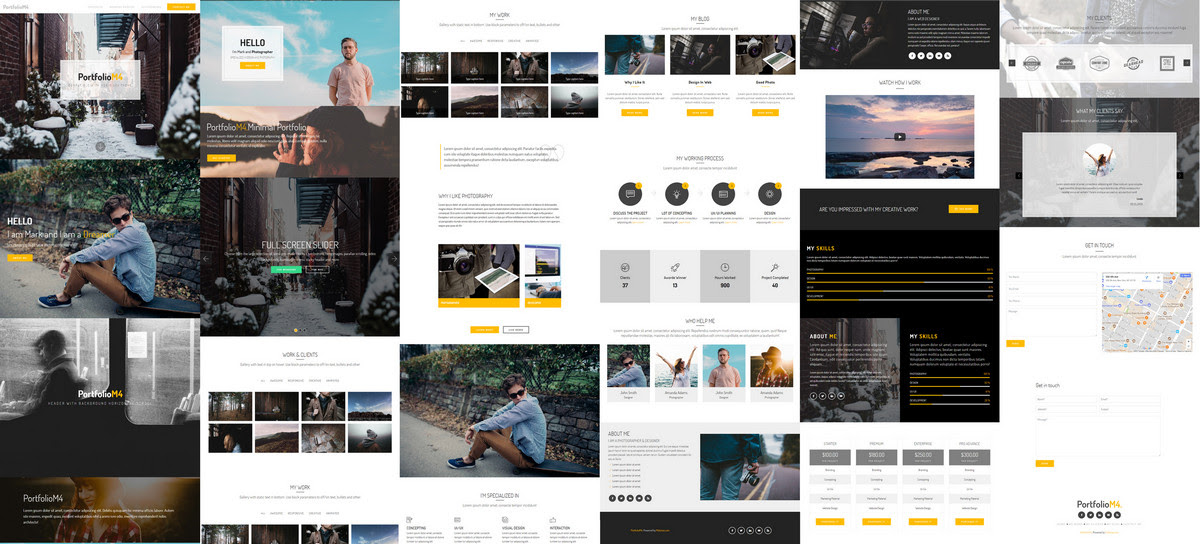Play the Watch How I Work video
The width and height of the screenshot is (1200, 544).
coord(899,137)
